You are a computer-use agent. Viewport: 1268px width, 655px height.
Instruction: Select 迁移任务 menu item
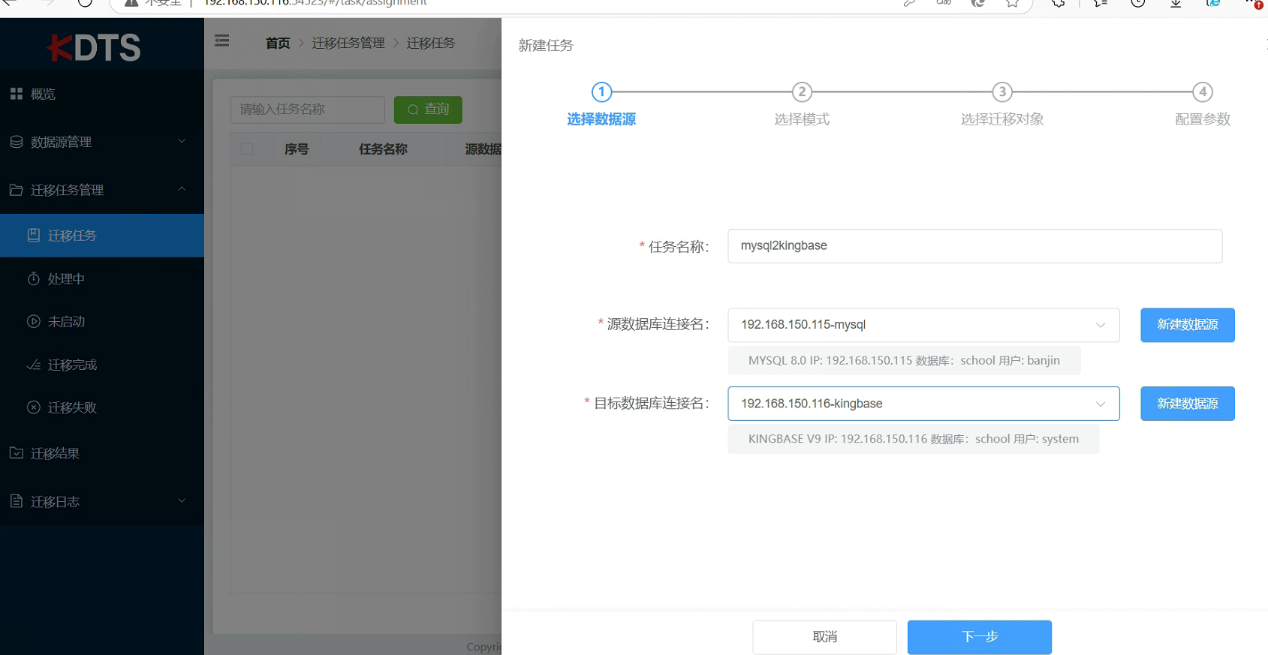point(72,236)
